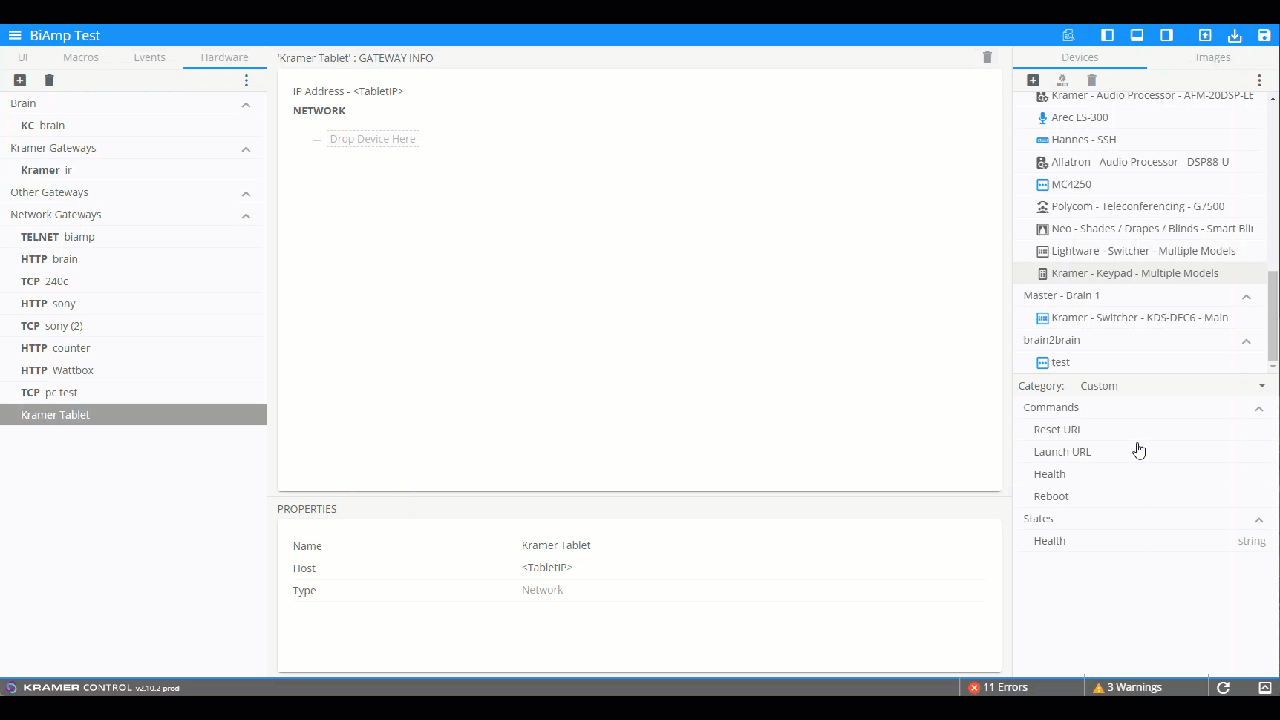
Task: Add a new gateway in the Hardware panel
Action: pyautogui.click(x=20, y=80)
